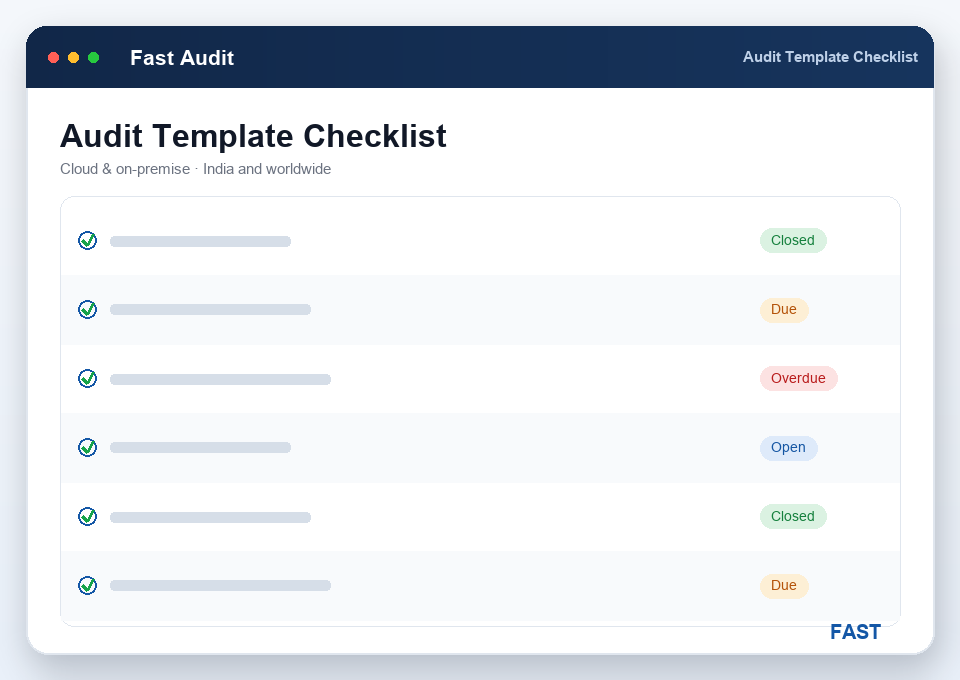
Task: Click the Due badge in the second row
Action: pos(784,310)
